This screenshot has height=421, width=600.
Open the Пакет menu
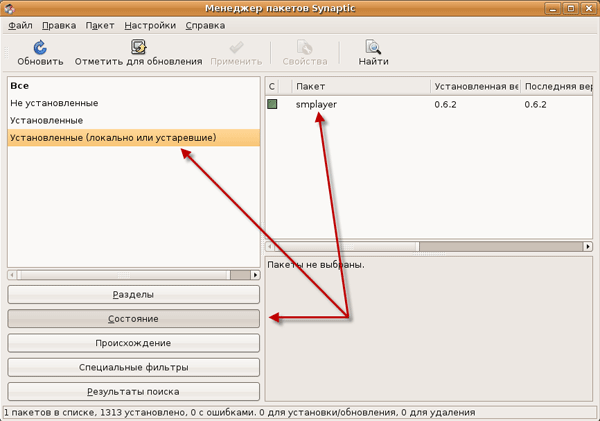100,25
